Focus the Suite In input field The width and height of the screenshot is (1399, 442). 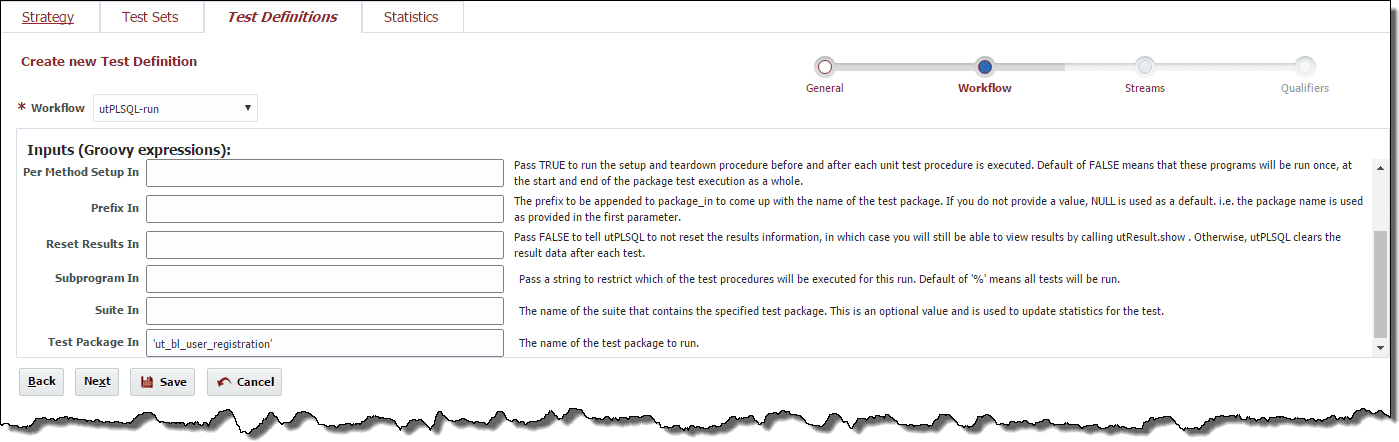325,311
